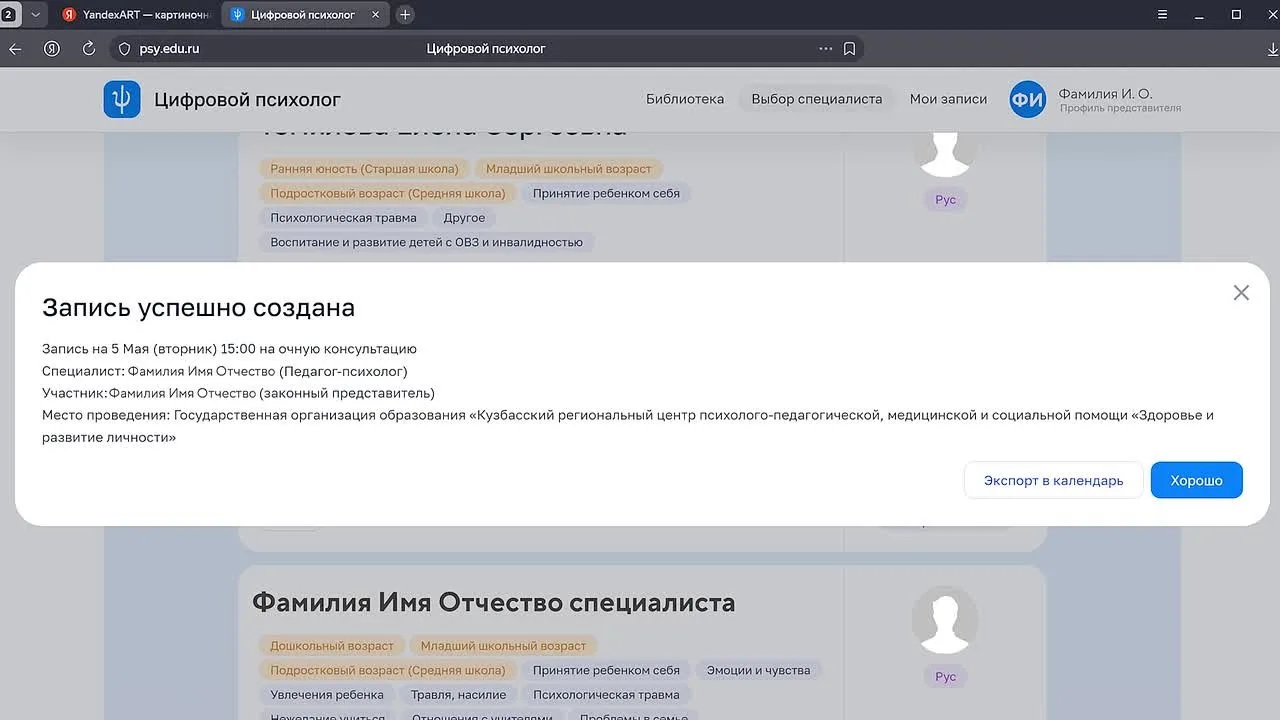Open the three-dots page menu in the address bar

click(825, 48)
